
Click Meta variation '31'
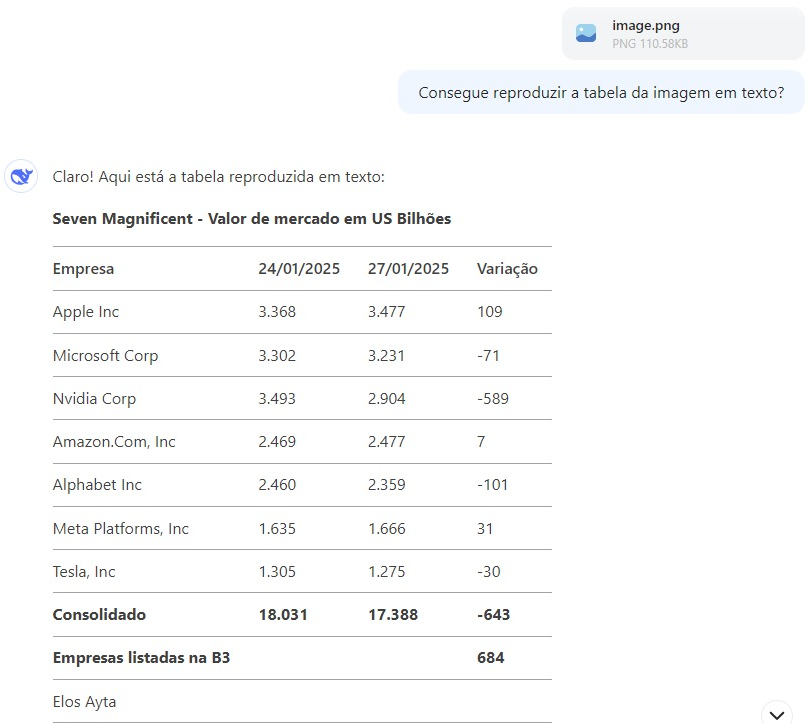(x=485, y=529)
